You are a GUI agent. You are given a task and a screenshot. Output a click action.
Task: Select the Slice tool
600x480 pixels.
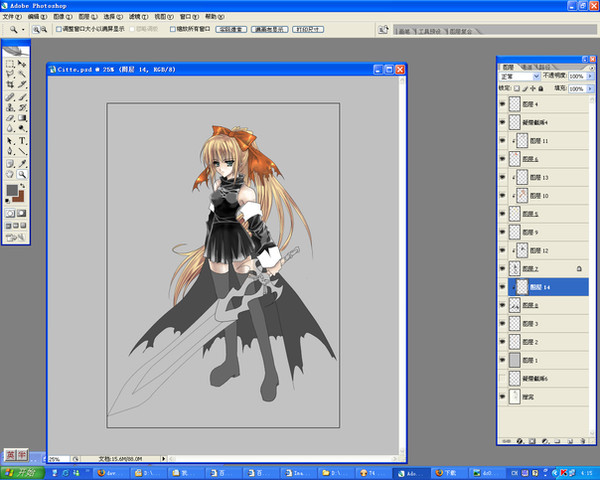pos(22,84)
